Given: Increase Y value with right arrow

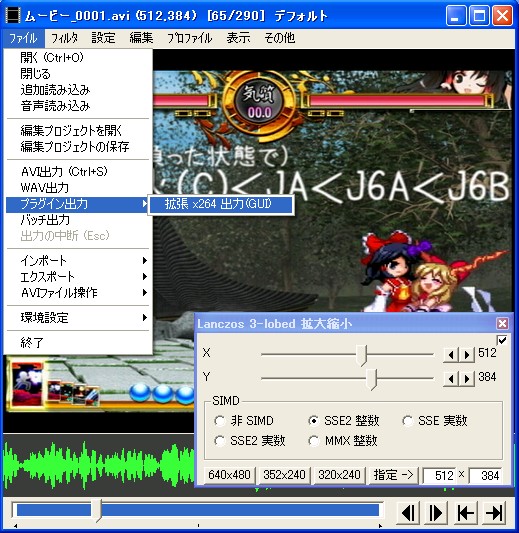Looking at the screenshot, I should pos(467,379).
